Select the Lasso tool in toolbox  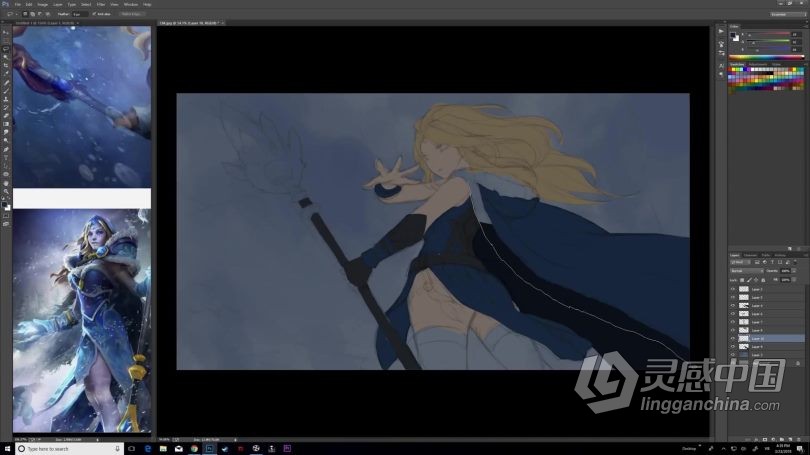(6, 49)
